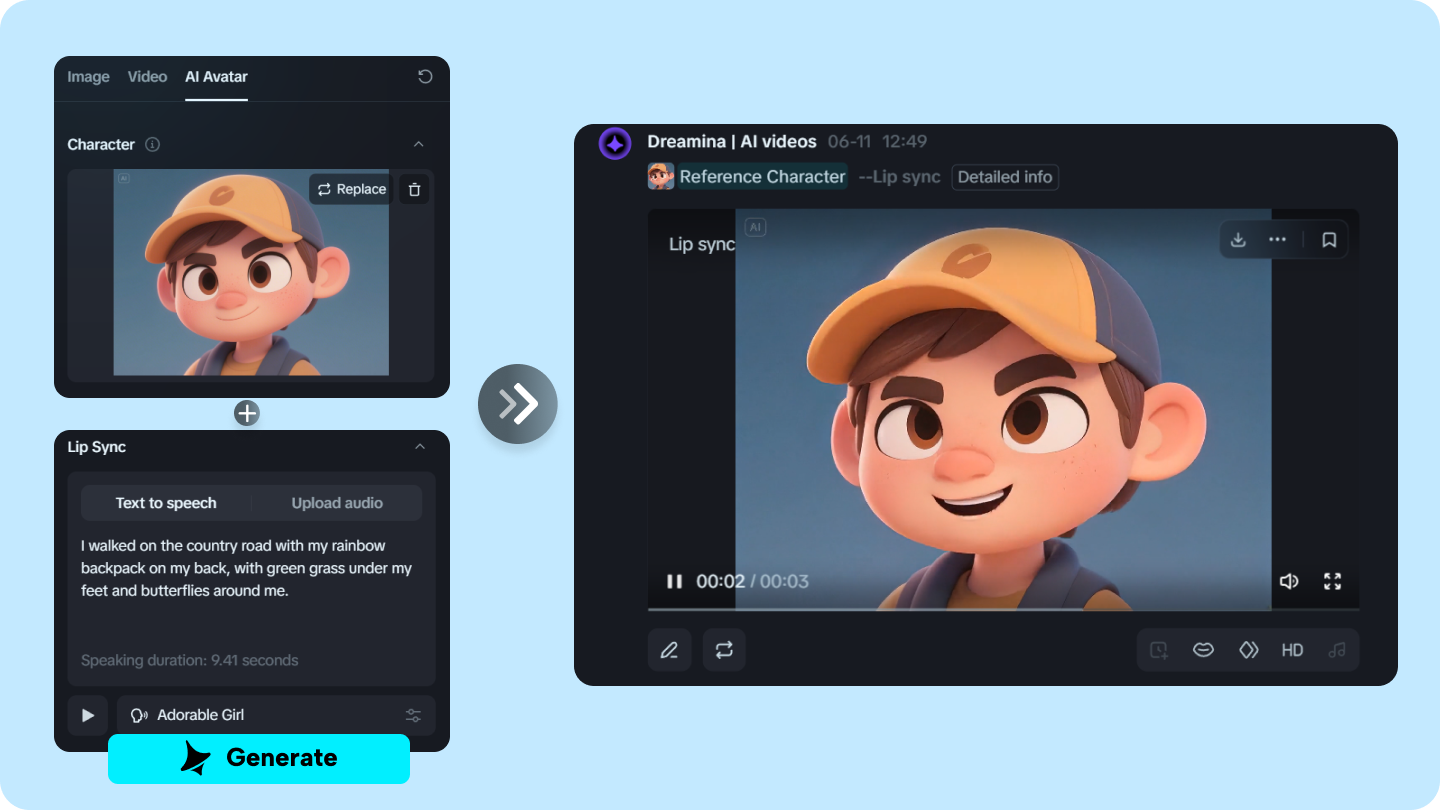Select the Upload audio option
The width and height of the screenshot is (1440, 810).
337,503
